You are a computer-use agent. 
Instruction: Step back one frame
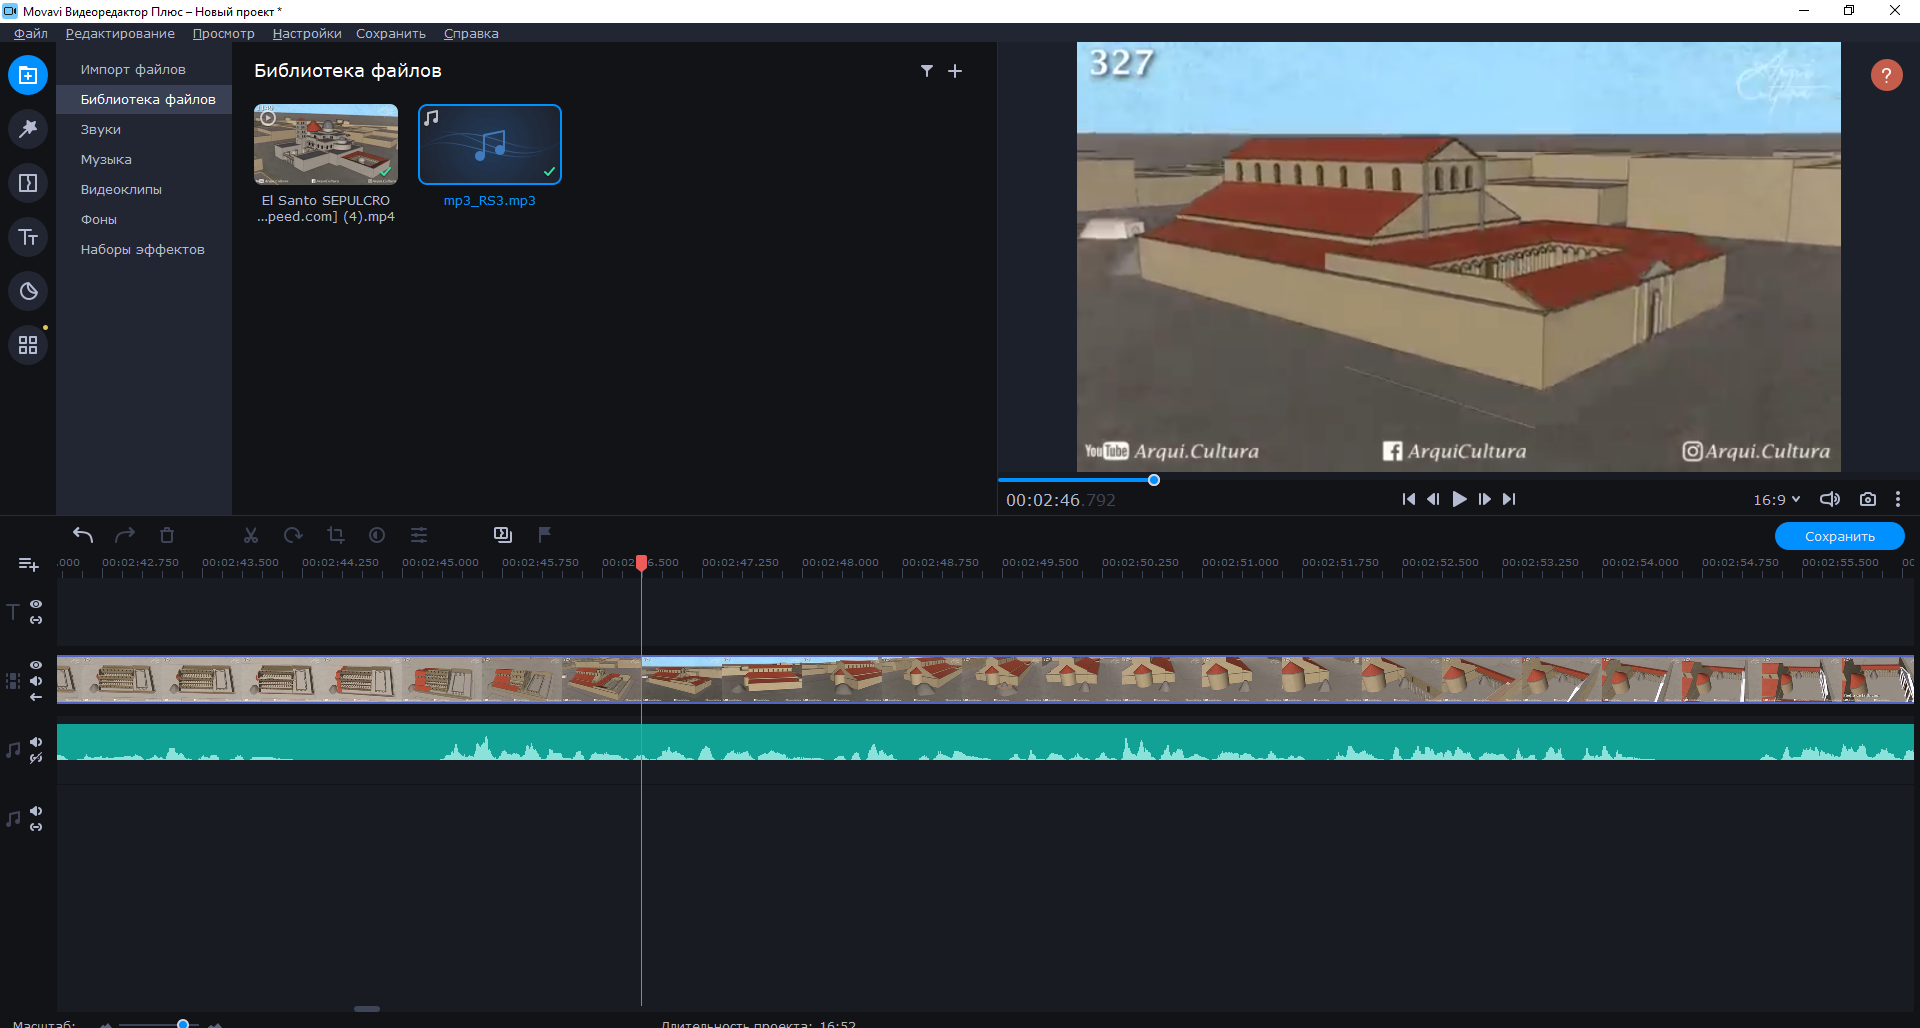pyautogui.click(x=1433, y=499)
